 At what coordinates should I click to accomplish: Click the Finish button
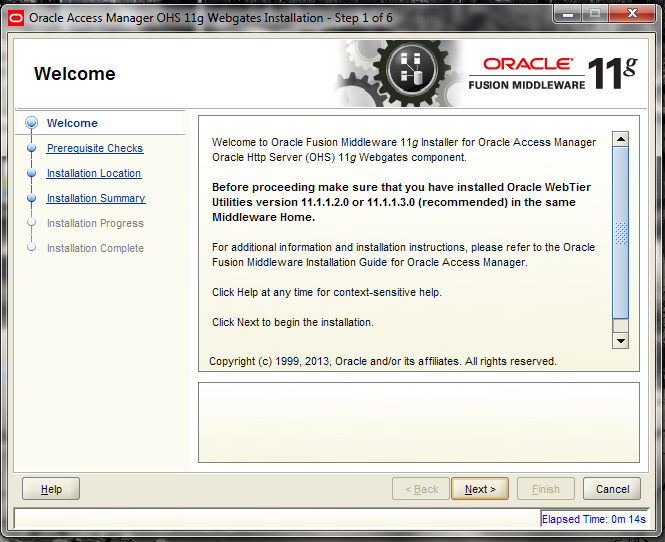click(x=546, y=489)
